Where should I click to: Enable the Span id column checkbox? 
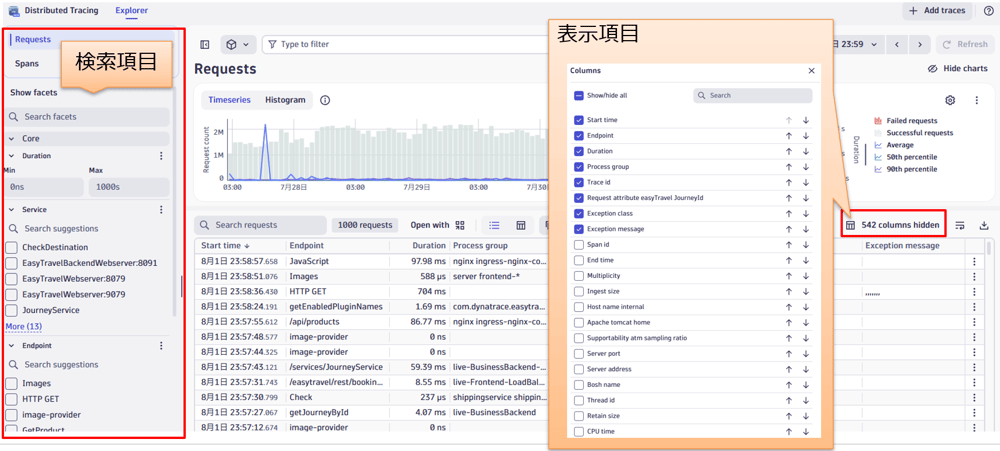pyautogui.click(x=579, y=245)
